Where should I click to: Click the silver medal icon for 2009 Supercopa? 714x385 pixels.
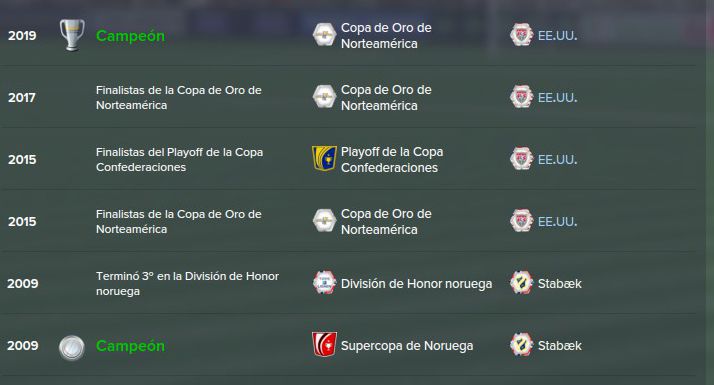pyautogui.click(x=72, y=348)
